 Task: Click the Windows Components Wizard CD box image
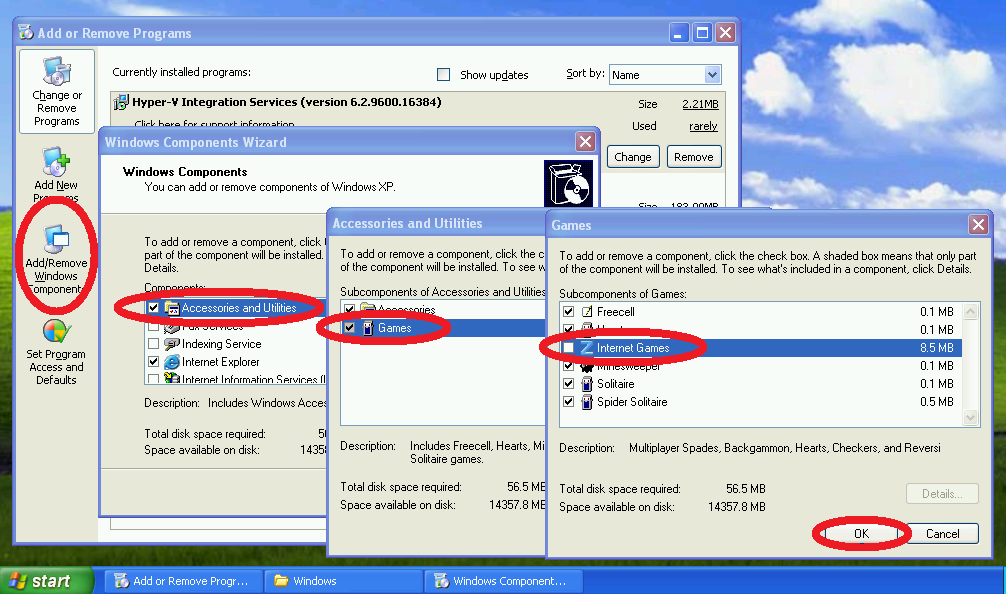568,183
